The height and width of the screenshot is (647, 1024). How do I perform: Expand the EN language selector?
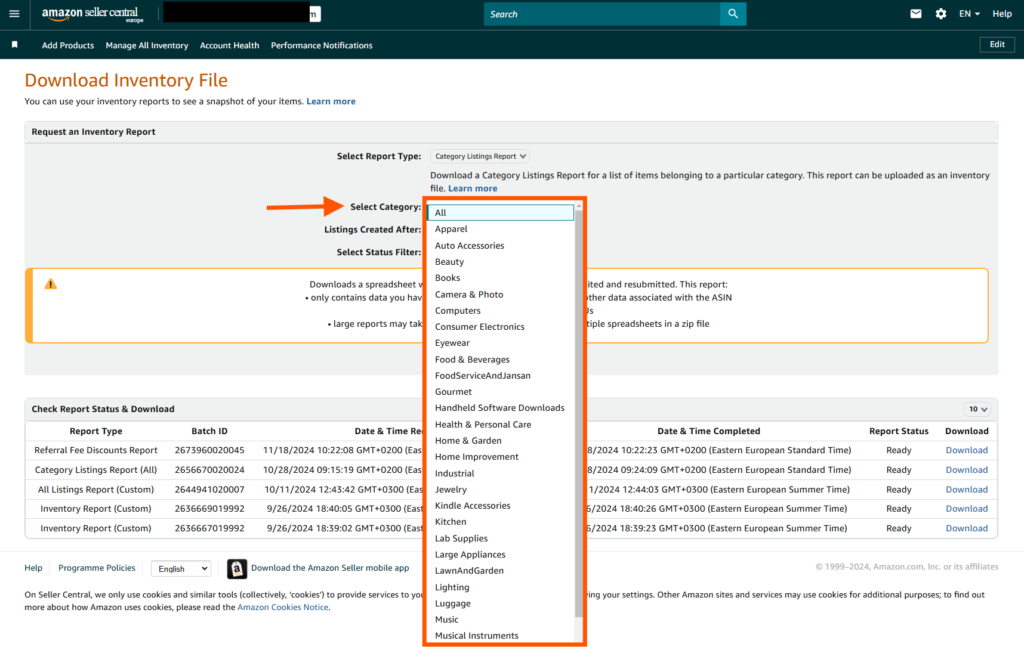[969, 14]
